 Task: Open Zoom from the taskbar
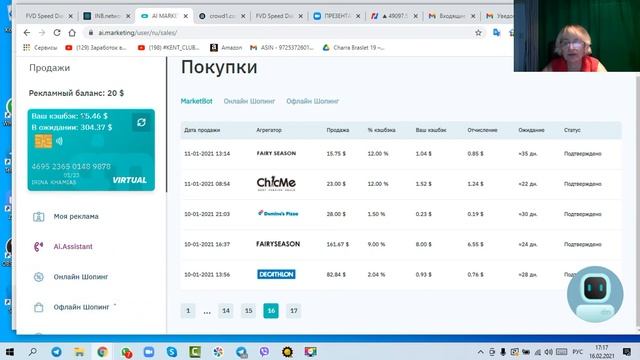pyautogui.click(x=149, y=351)
